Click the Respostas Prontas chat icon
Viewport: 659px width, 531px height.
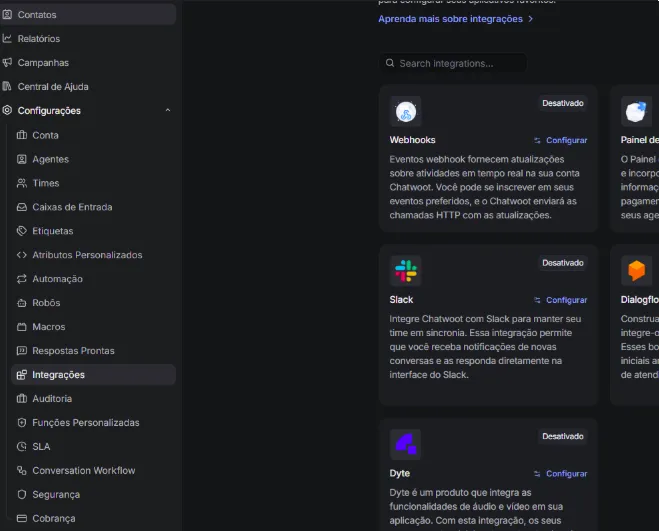(22, 351)
